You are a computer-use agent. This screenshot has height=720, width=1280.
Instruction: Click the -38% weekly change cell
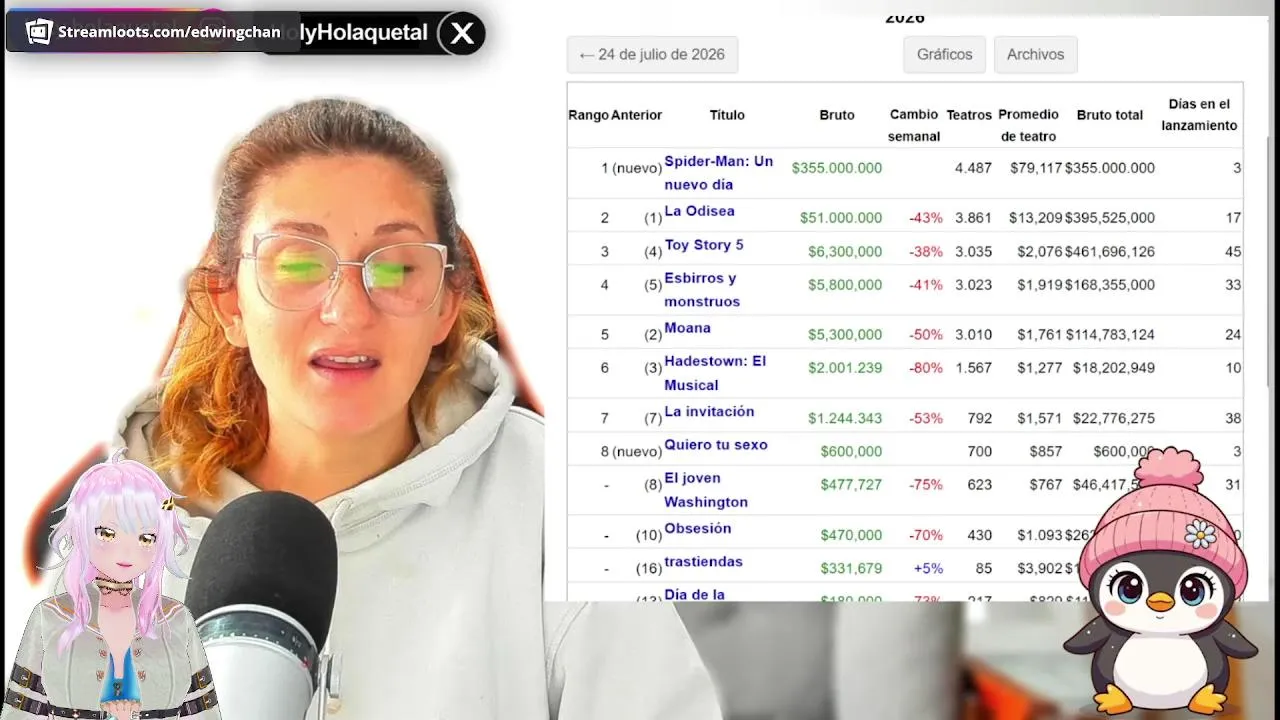926,252
